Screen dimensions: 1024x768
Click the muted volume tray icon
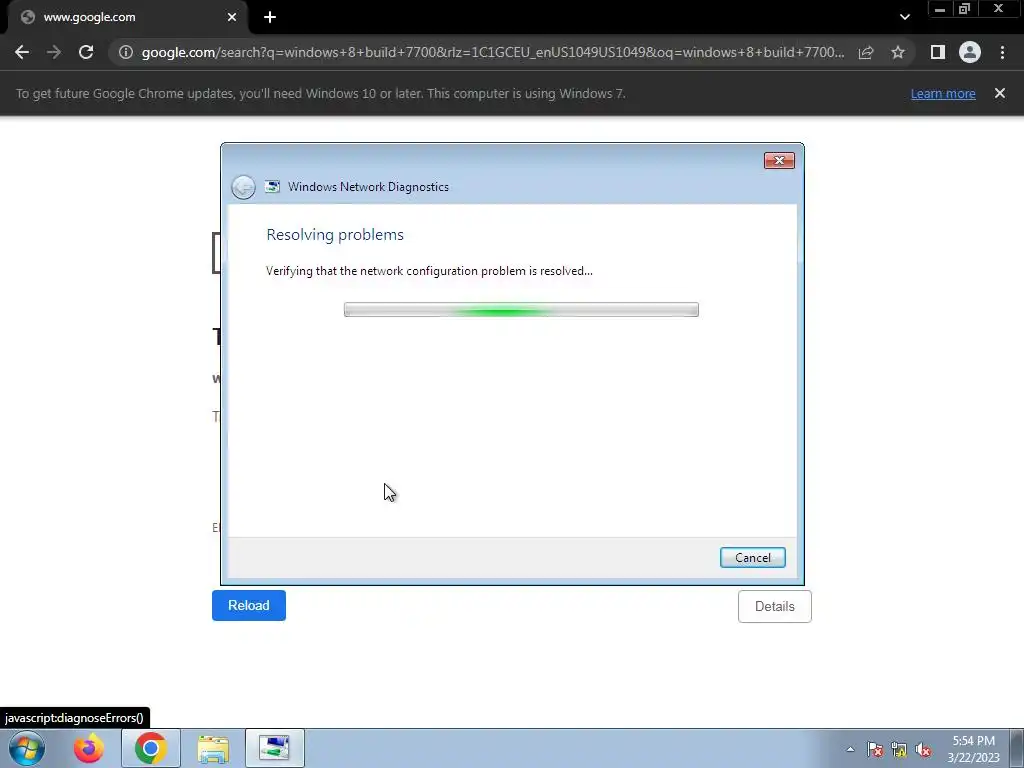pos(923,749)
